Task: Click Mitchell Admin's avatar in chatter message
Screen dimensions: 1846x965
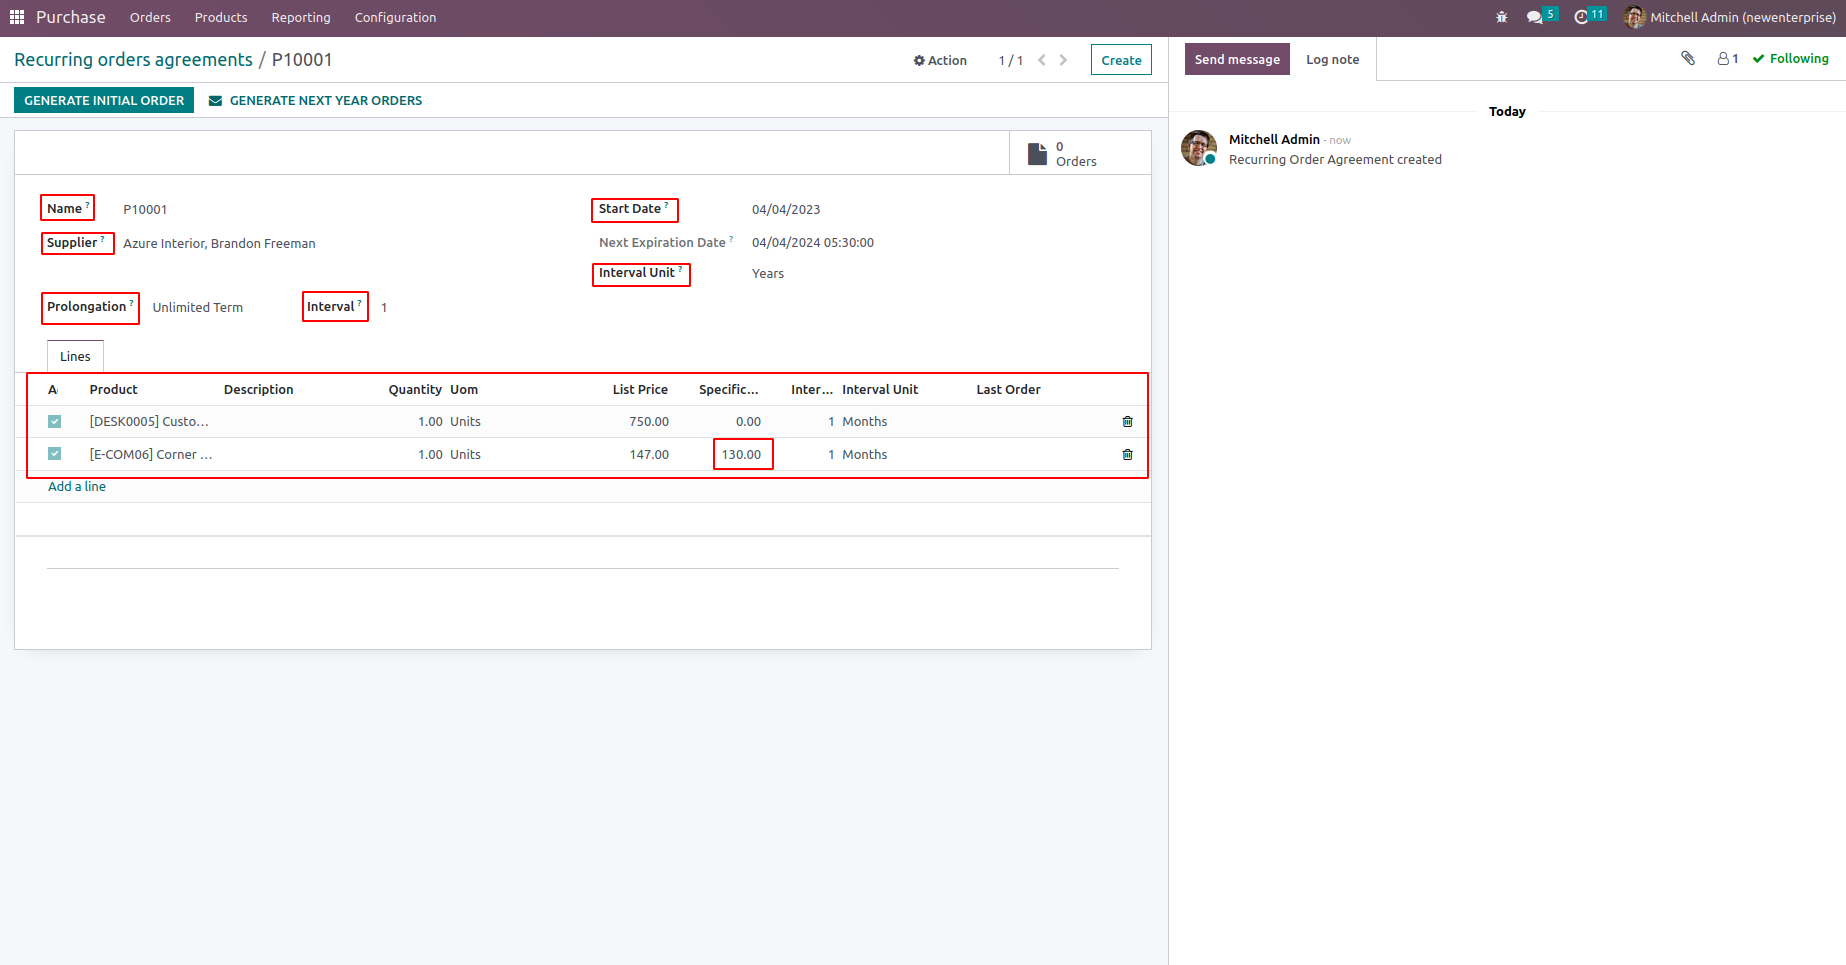Action: tap(1199, 148)
